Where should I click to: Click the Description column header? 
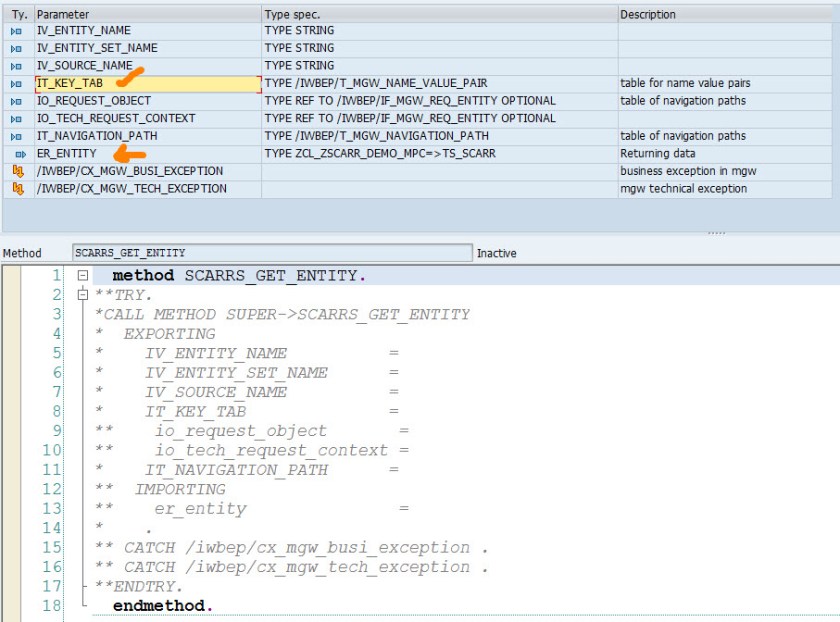coord(725,14)
